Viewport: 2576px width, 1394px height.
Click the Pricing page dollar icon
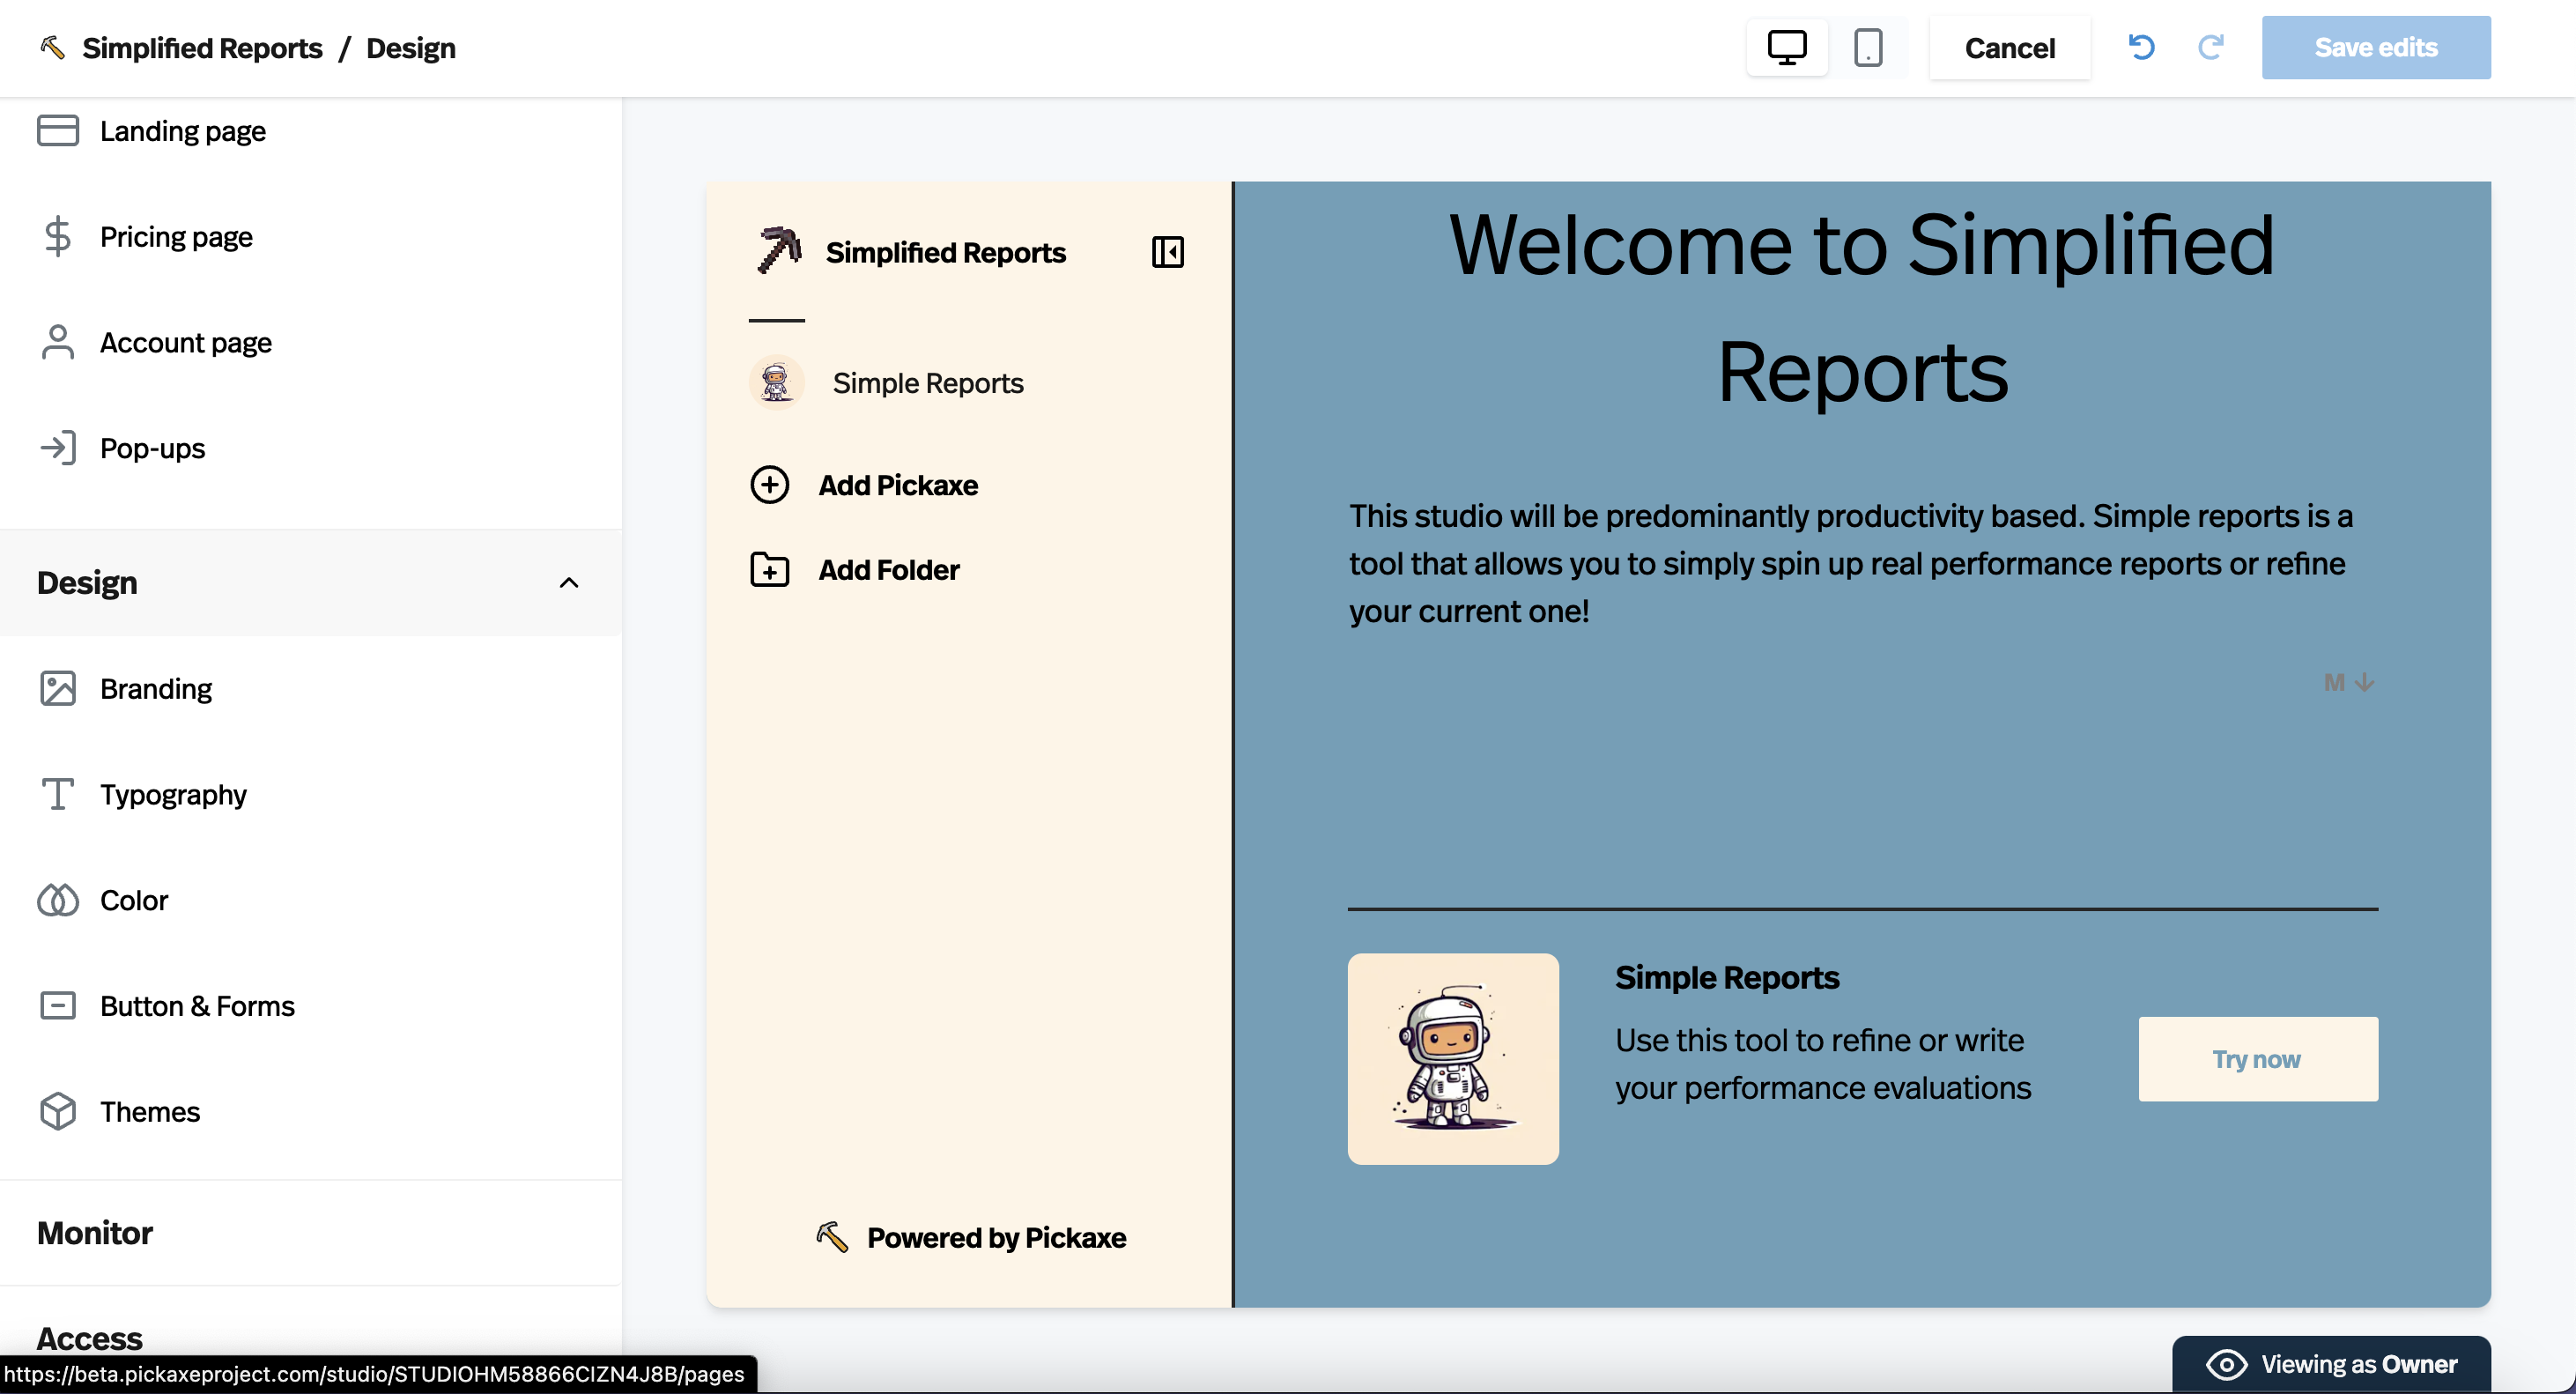[x=58, y=236]
